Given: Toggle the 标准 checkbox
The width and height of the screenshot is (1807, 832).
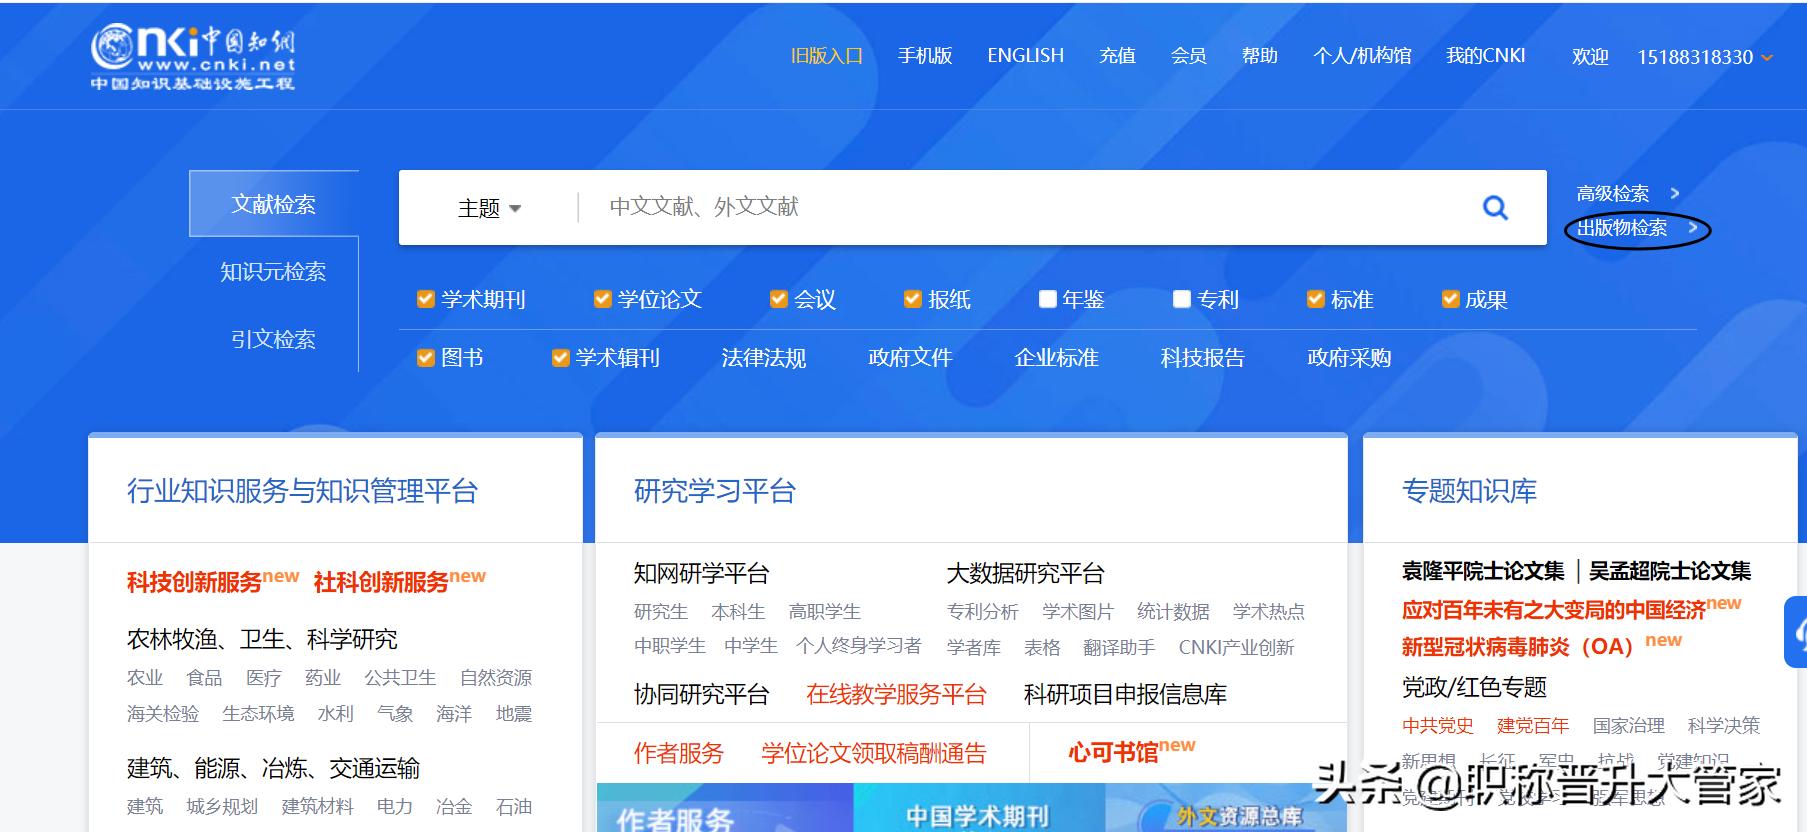Looking at the screenshot, I should coord(1316,299).
